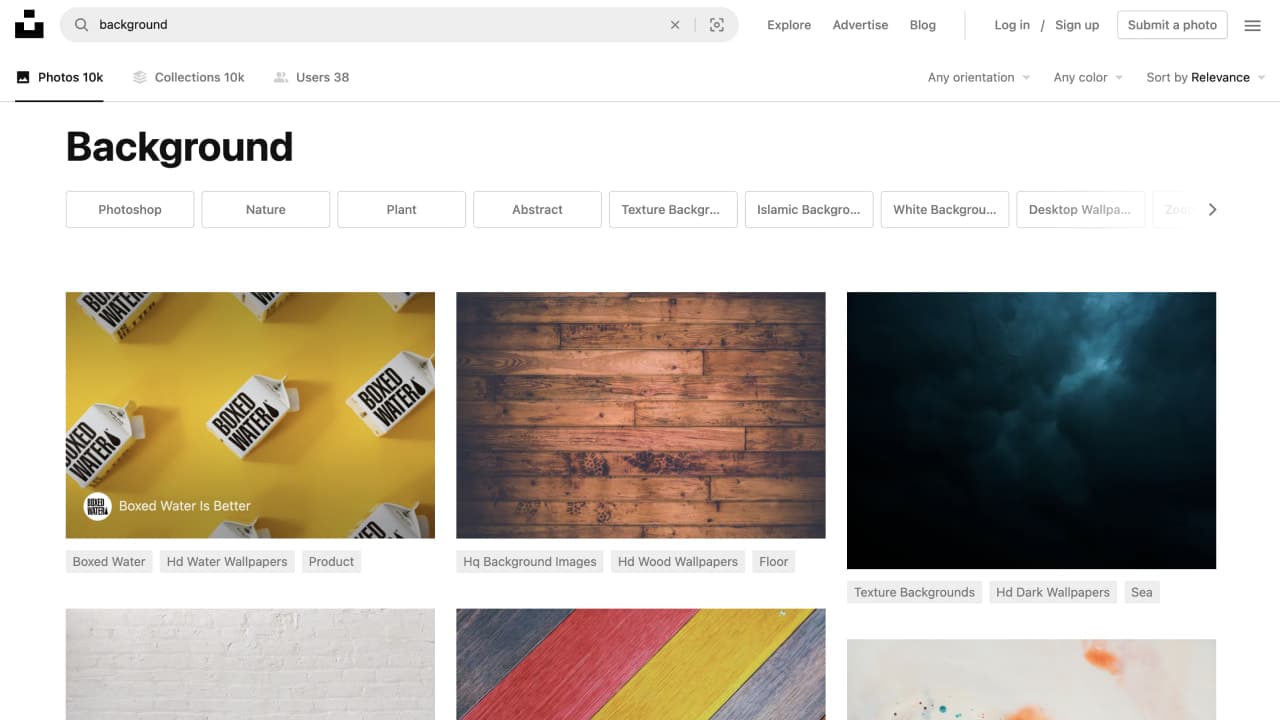The width and height of the screenshot is (1280, 720).
Task: Click Hq Background Images tag
Action: point(530,562)
